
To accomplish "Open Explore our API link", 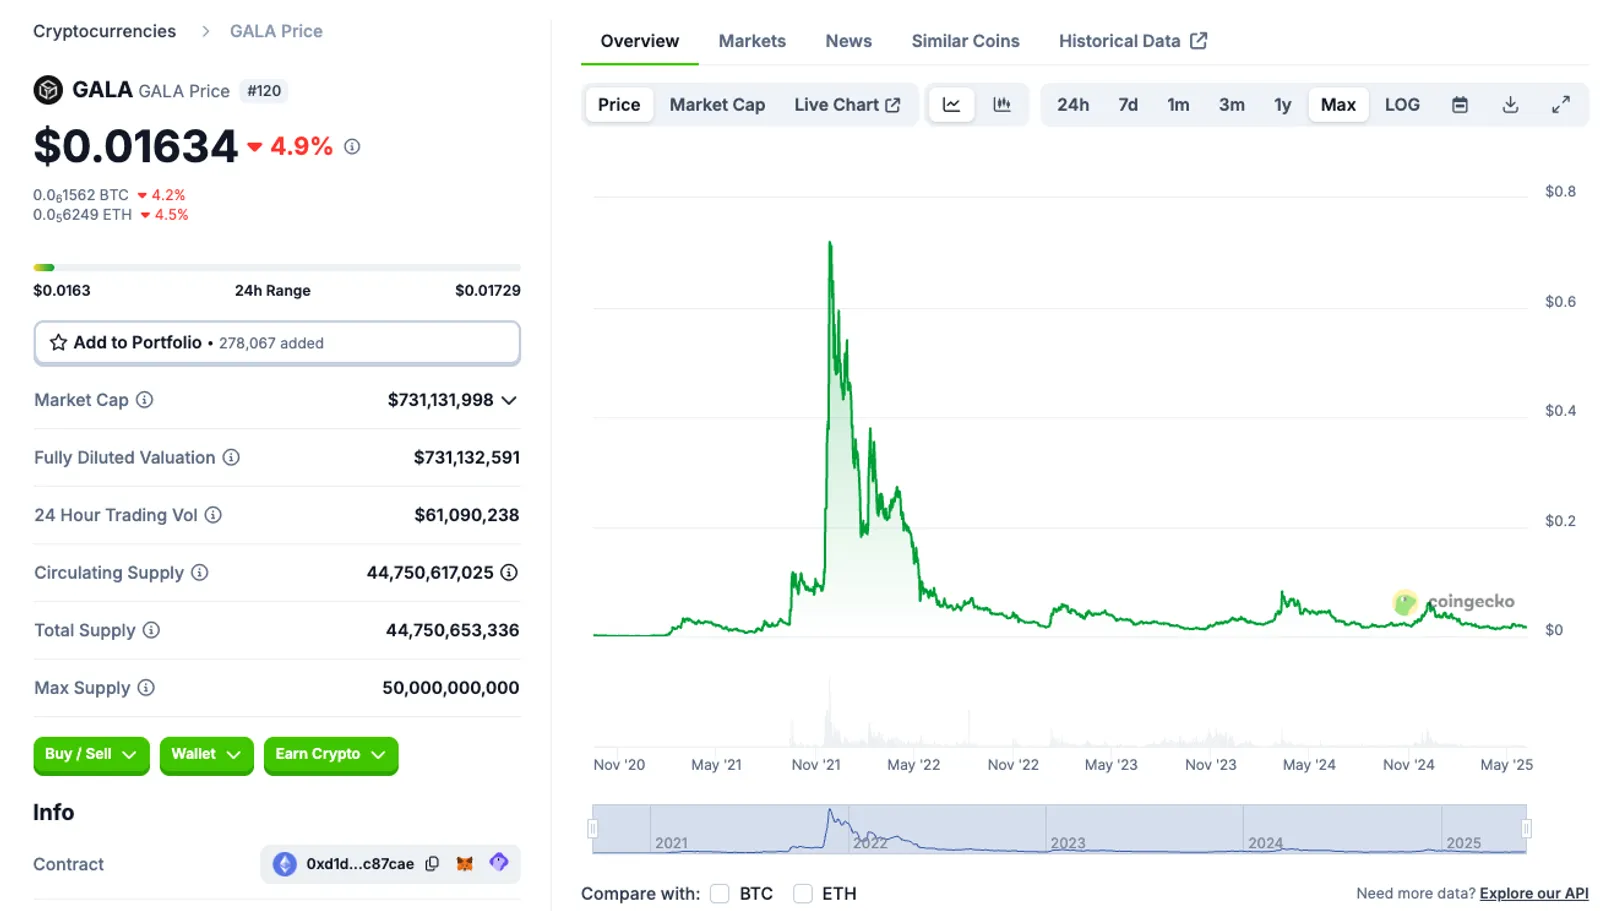I will pyautogui.click(x=1534, y=893).
